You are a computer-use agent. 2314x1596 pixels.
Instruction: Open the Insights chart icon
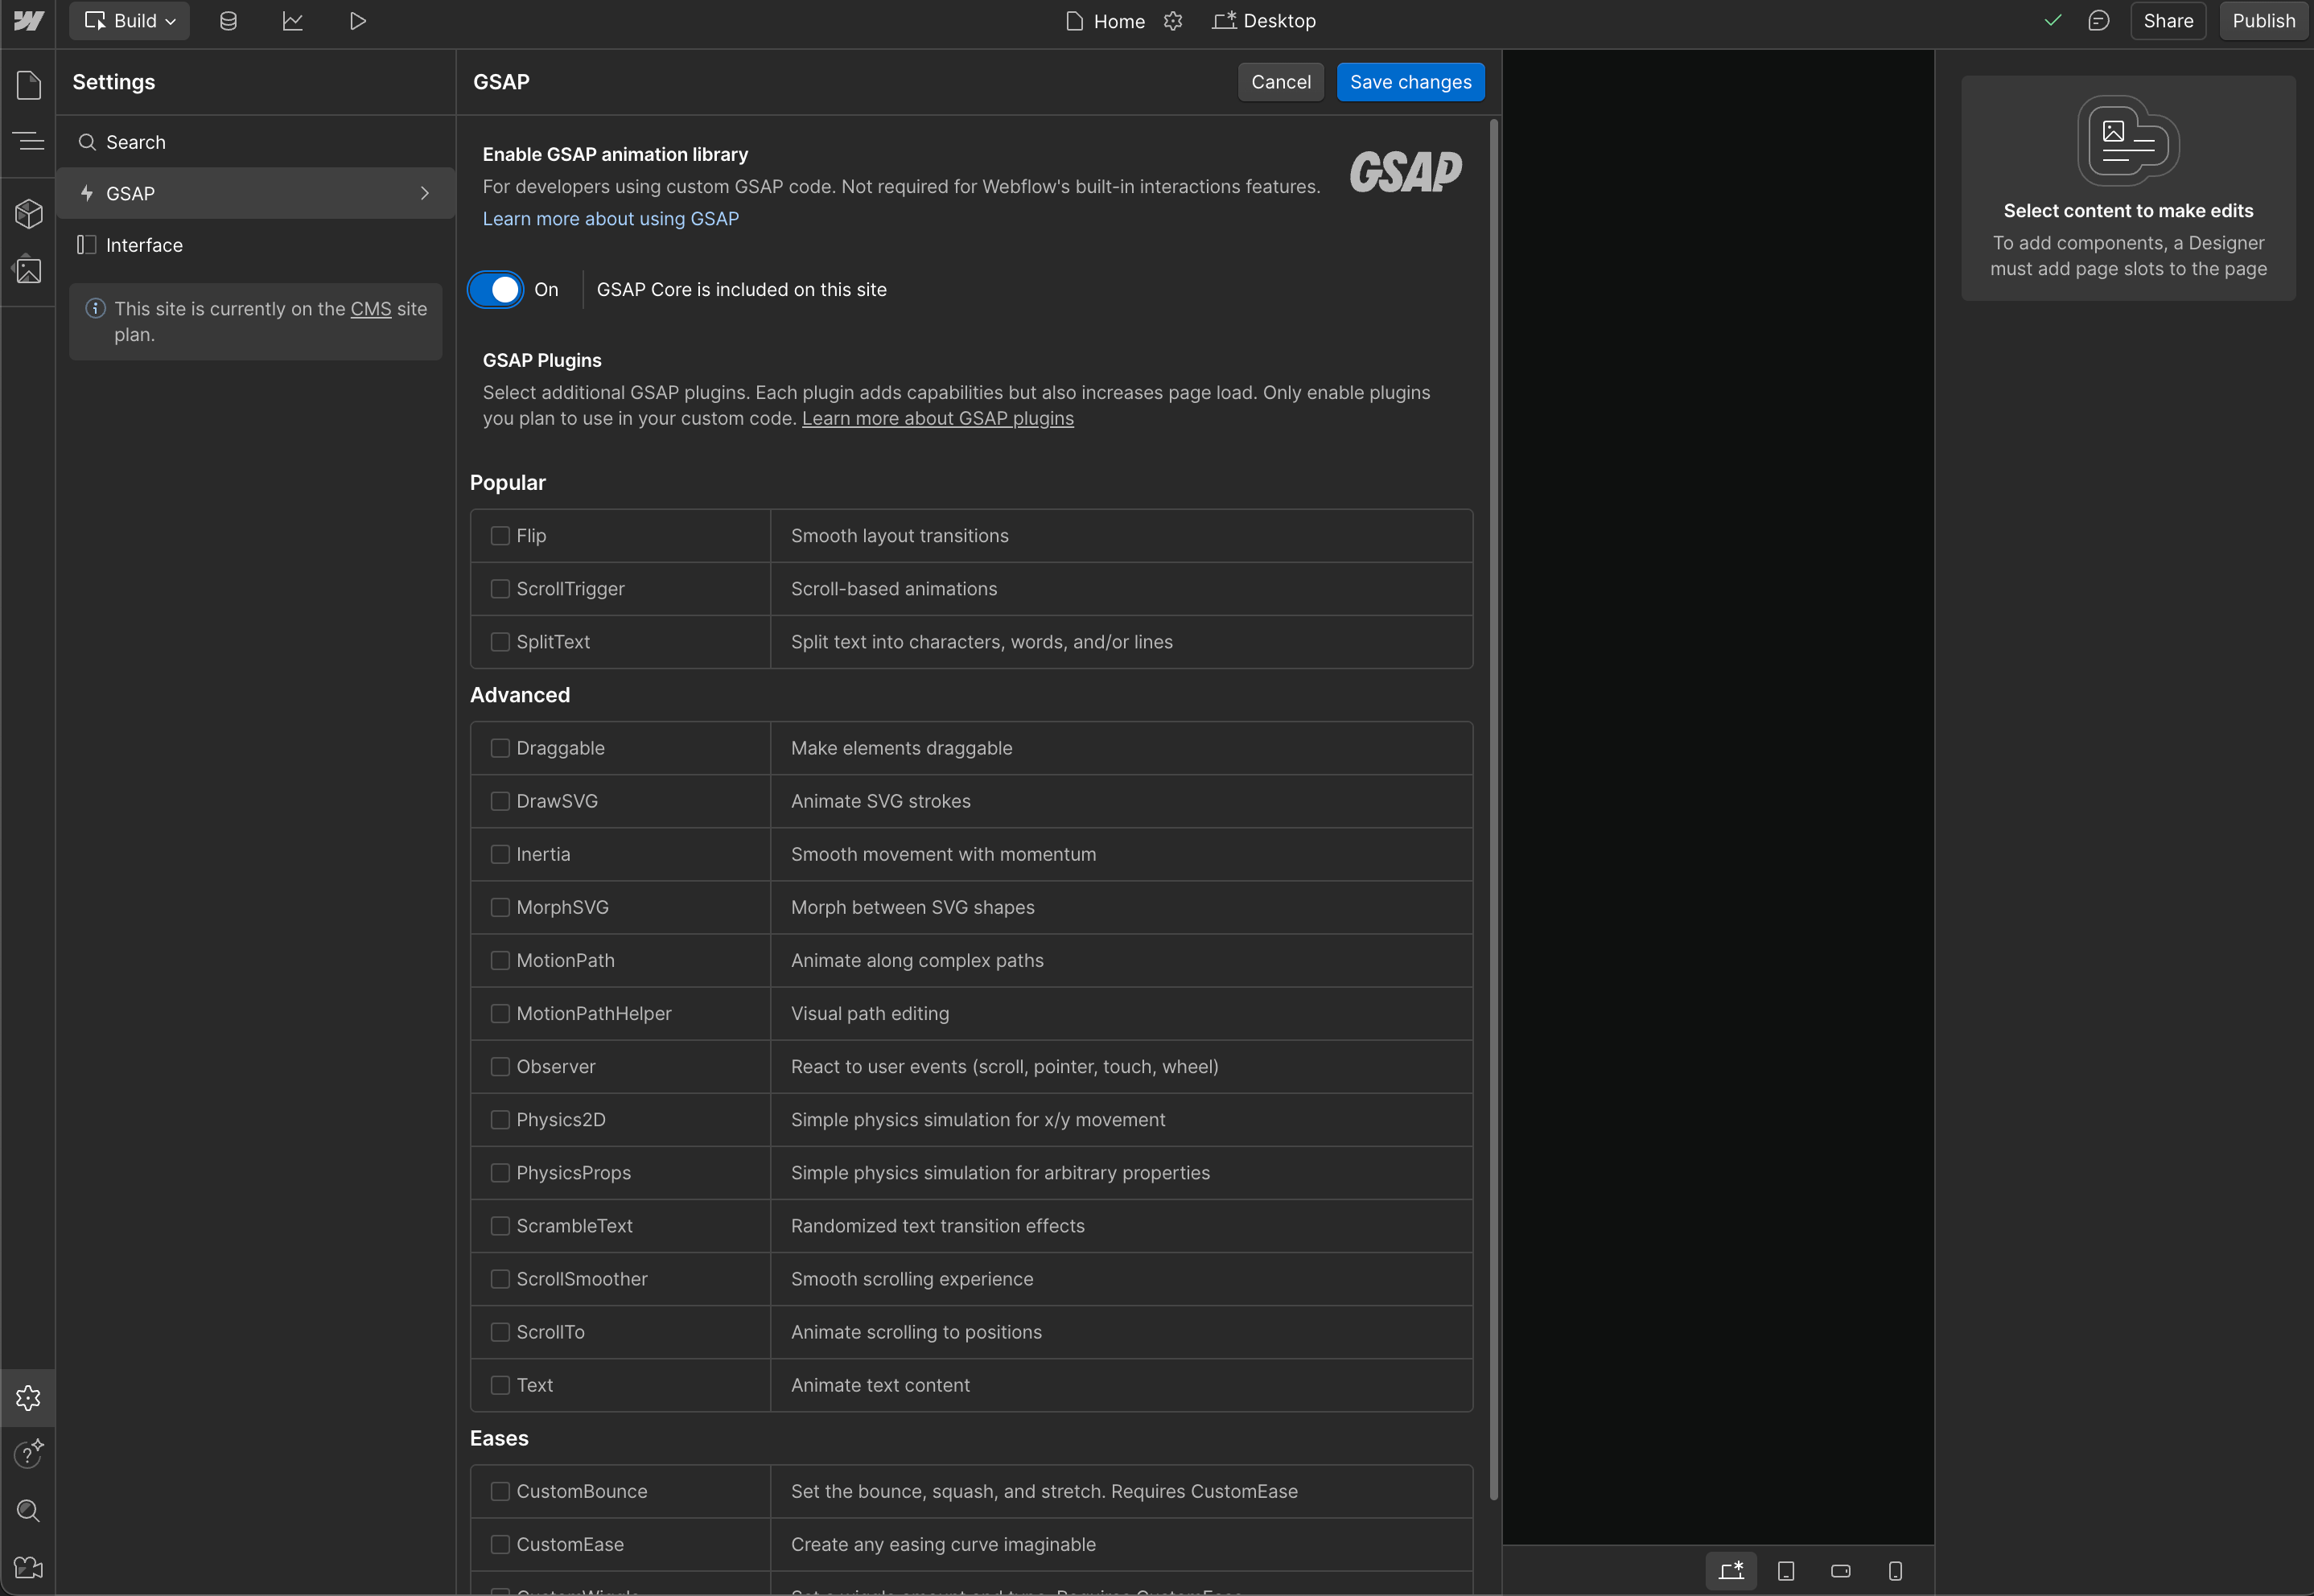(x=293, y=21)
